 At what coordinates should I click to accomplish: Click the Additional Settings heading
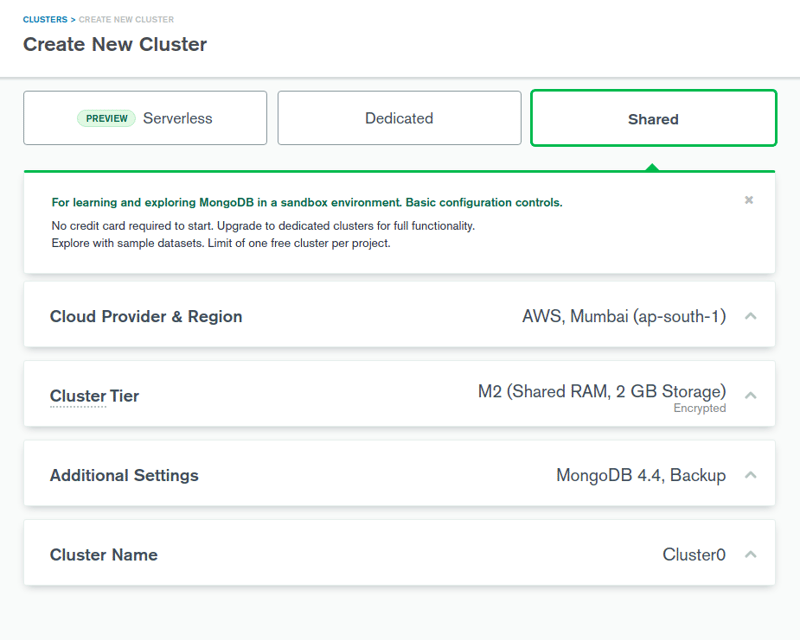124,475
